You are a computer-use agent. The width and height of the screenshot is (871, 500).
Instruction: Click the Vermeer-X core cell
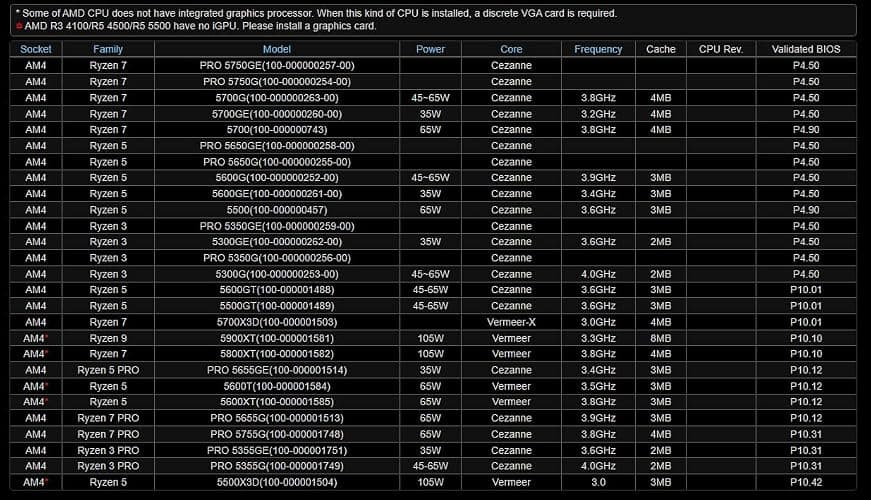511,322
